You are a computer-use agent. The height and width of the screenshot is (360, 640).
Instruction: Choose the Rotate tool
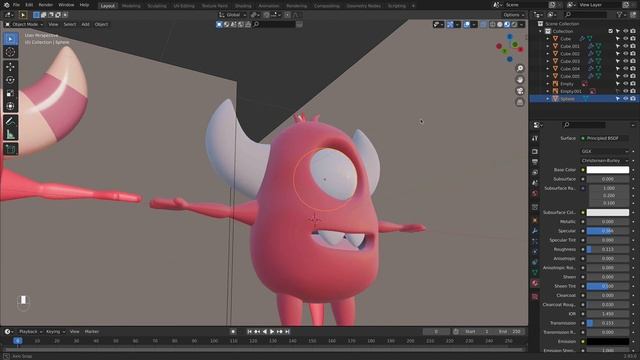(11, 80)
